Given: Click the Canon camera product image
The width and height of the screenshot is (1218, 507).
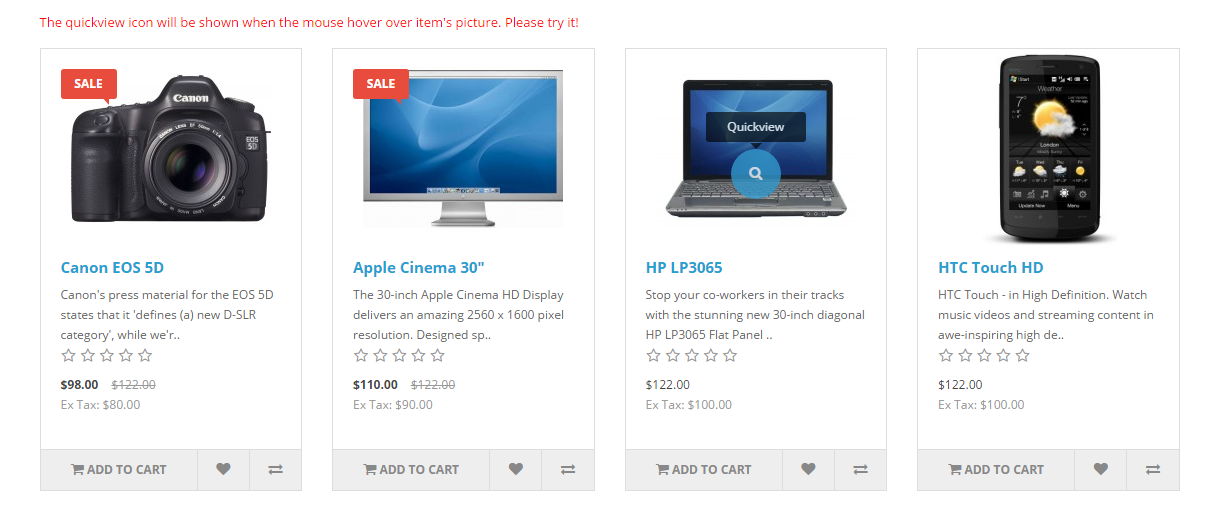Looking at the screenshot, I should 170,150.
